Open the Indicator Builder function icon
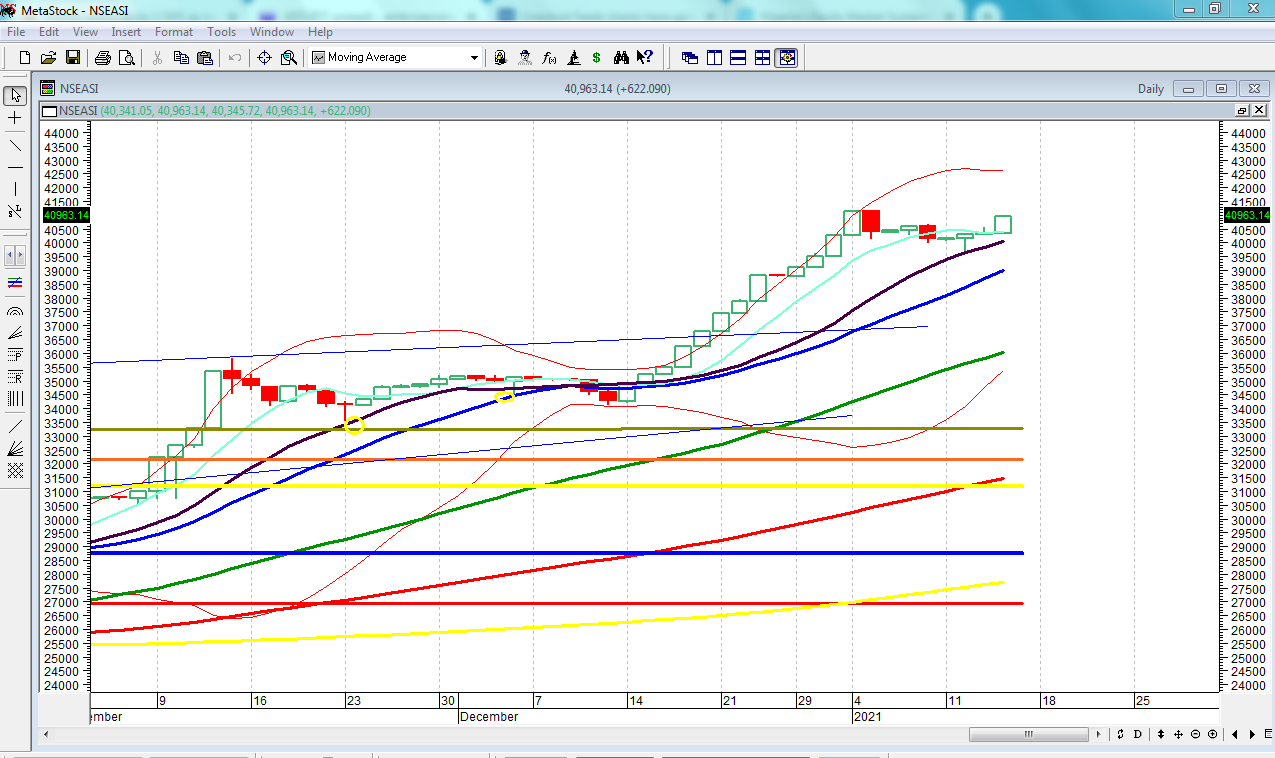Image resolution: width=1275 pixels, height=758 pixels. click(548, 57)
